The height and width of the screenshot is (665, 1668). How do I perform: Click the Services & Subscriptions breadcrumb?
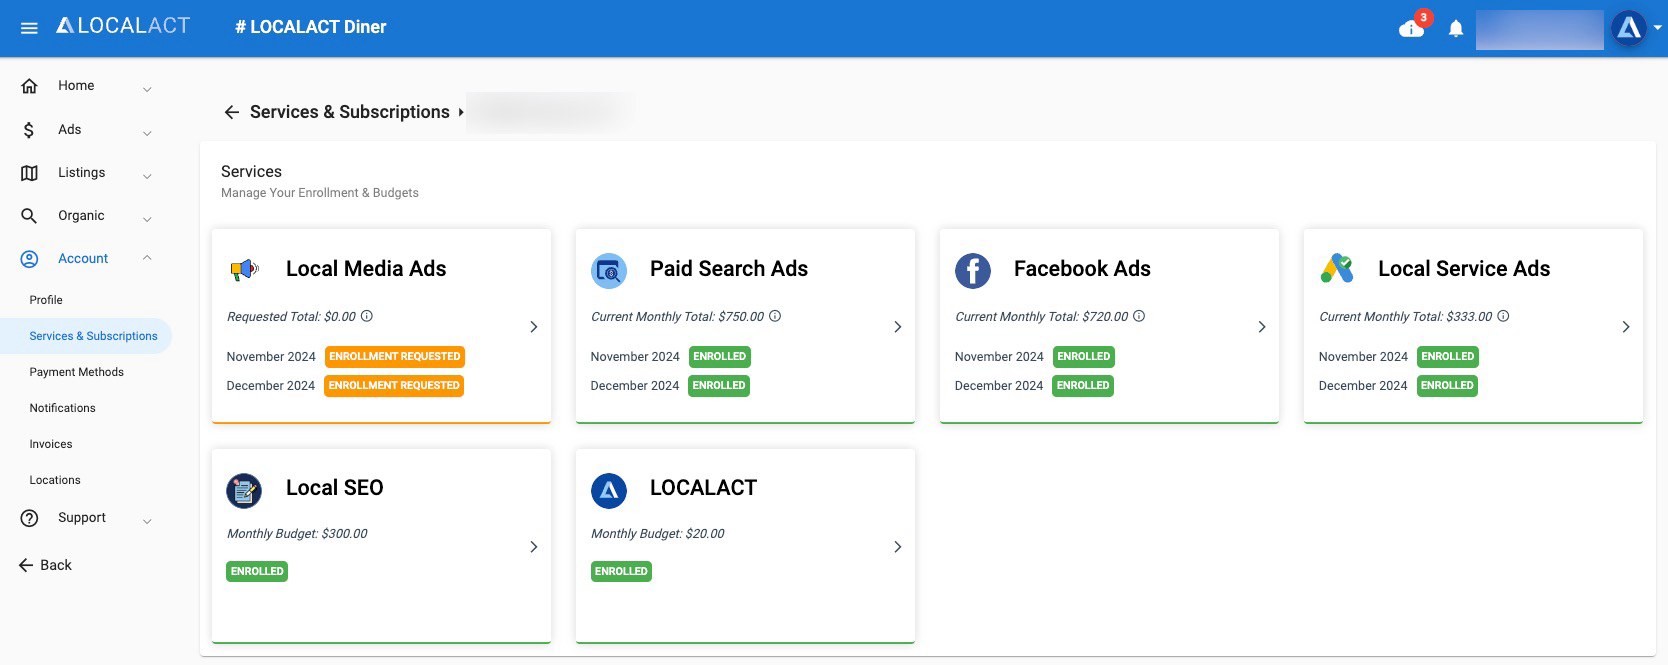point(350,112)
